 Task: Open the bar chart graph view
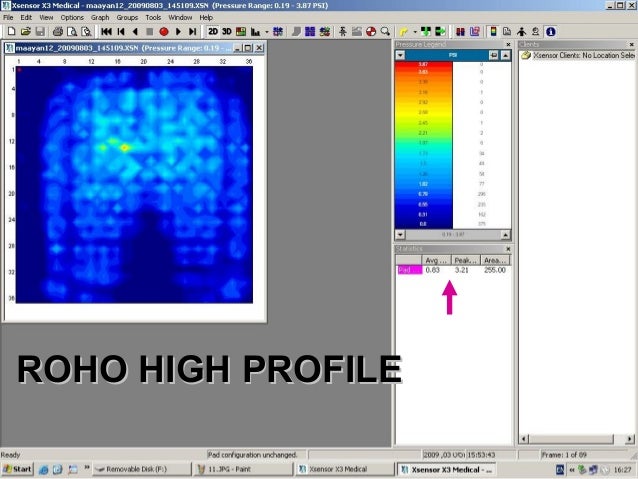pyautogui.click(x=256, y=31)
